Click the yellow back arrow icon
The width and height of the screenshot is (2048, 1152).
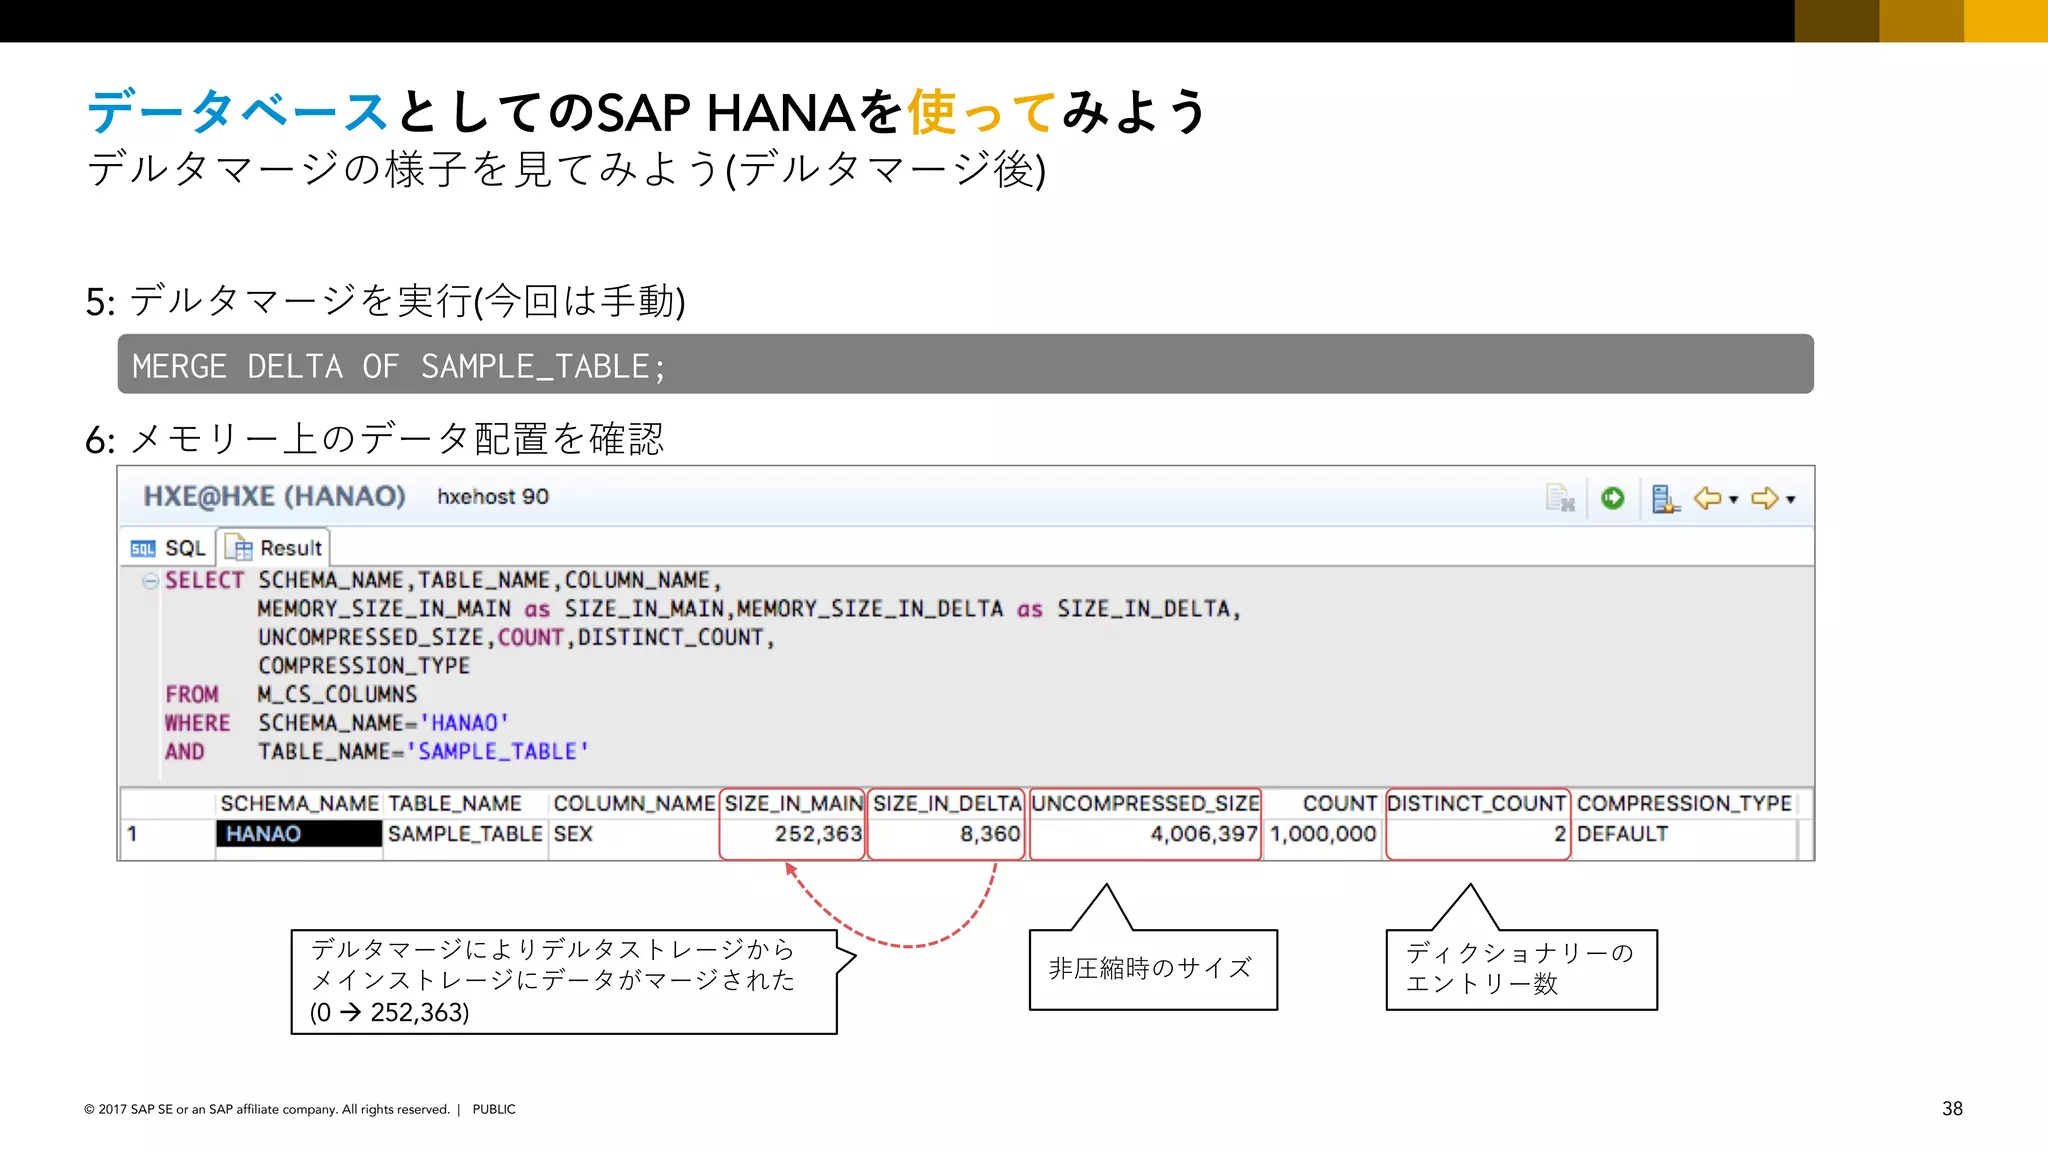(1707, 498)
